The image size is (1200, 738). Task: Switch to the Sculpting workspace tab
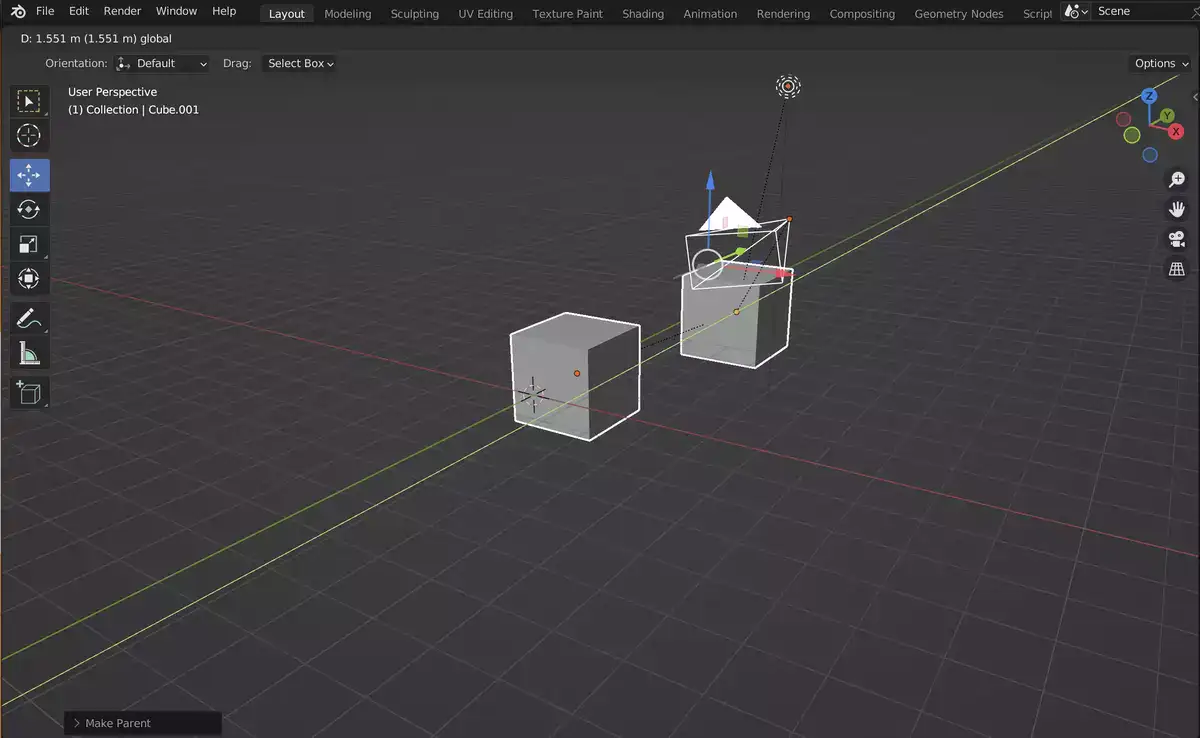pos(415,14)
